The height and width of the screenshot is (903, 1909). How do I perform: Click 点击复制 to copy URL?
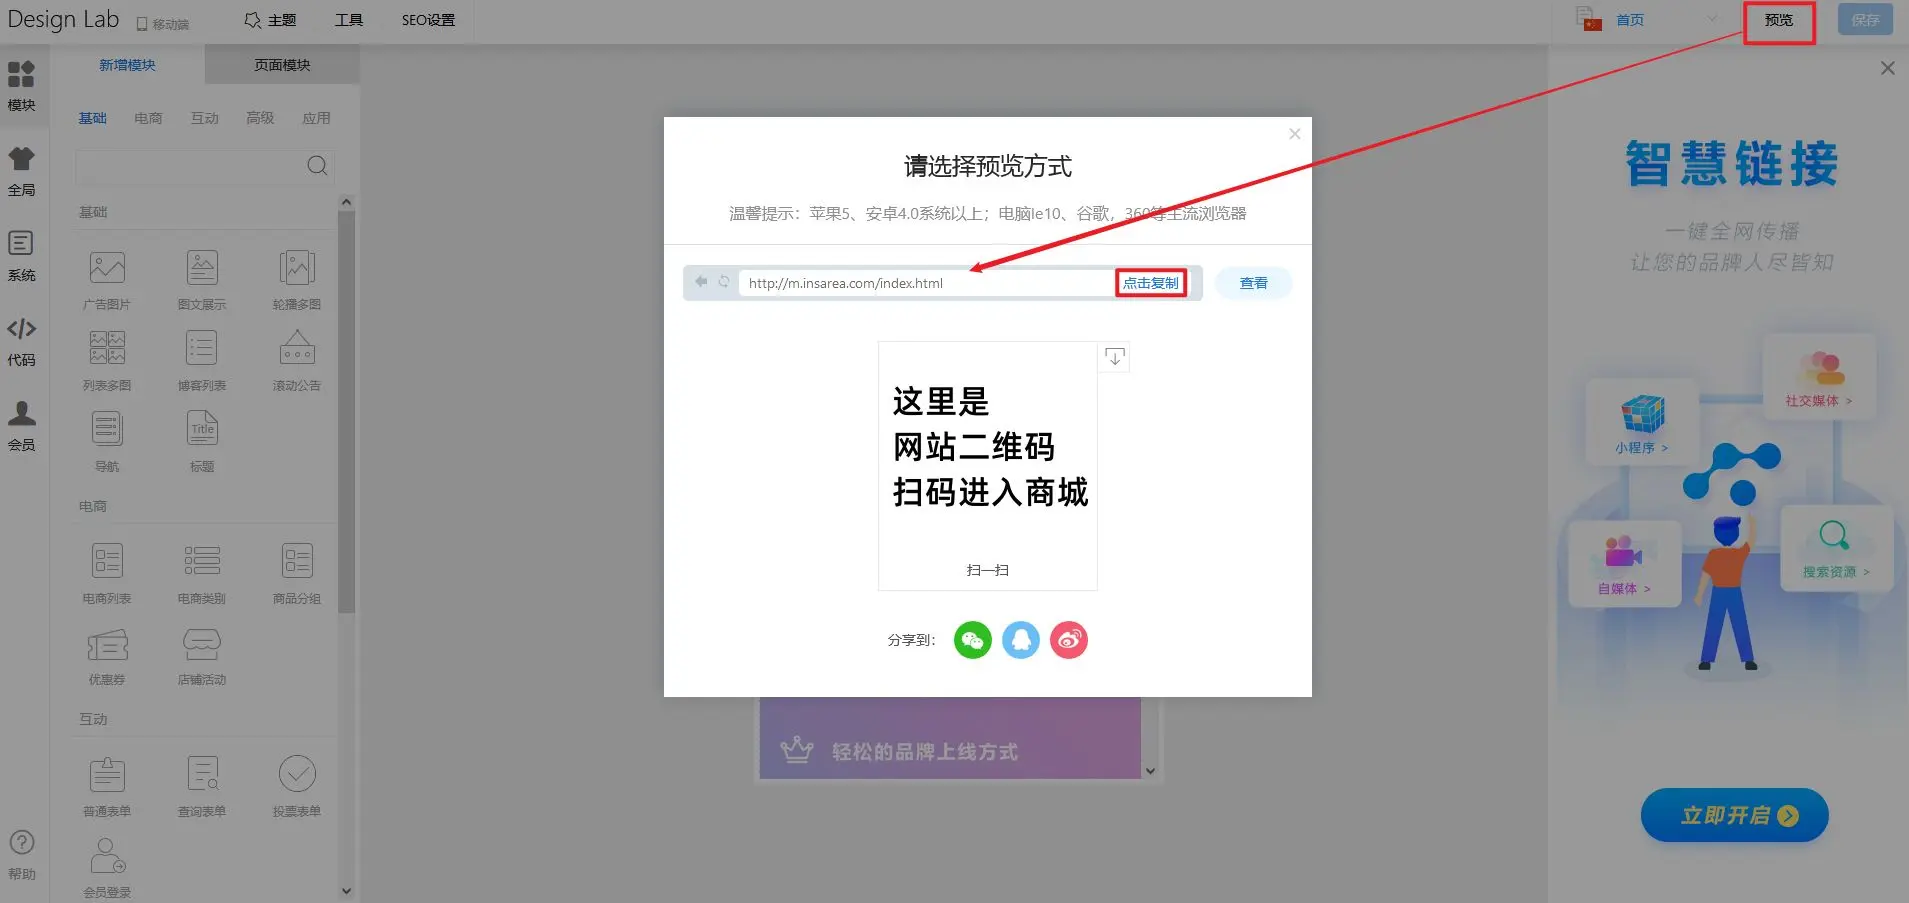point(1150,283)
